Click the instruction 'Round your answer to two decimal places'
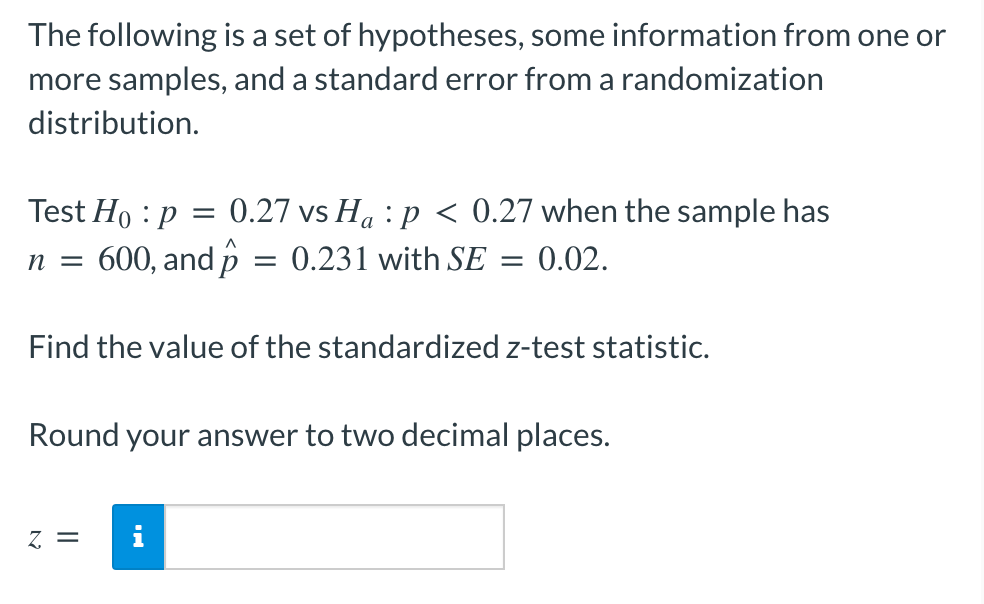 coord(318,435)
